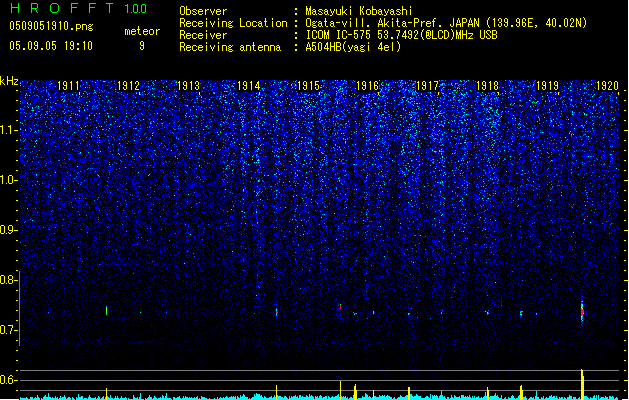Screen dimensions: 629x400
Task: Click the Receiver label
Action: pos(203,35)
